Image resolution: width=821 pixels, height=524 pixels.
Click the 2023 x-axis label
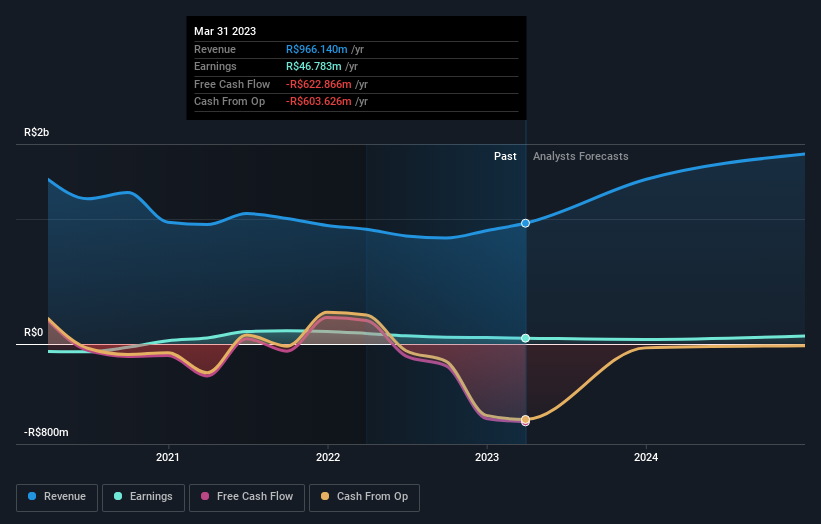click(x=487, y=458)
